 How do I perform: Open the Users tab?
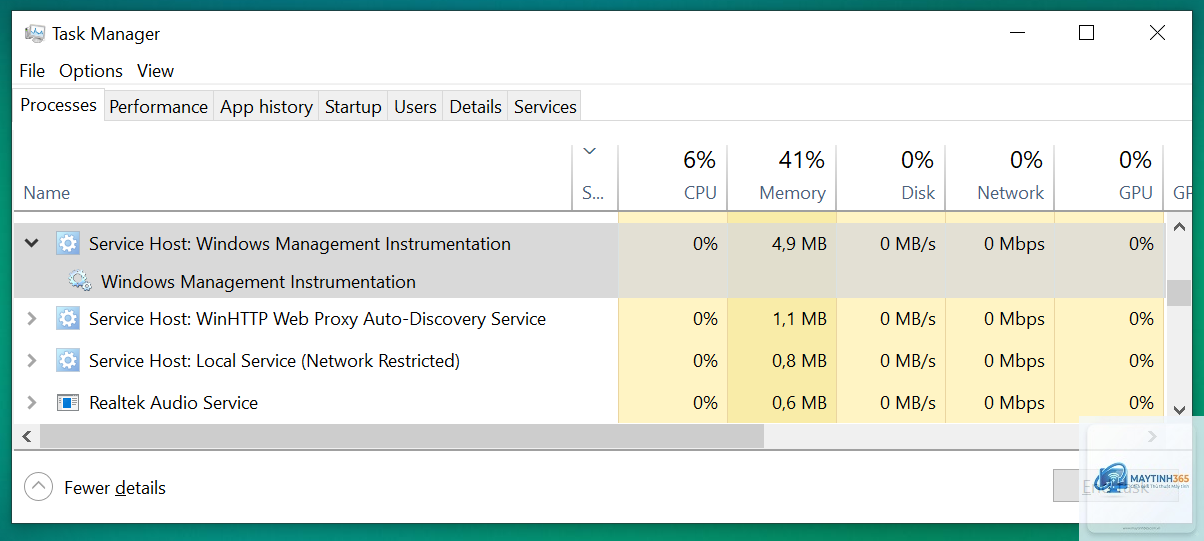point(415,107)
